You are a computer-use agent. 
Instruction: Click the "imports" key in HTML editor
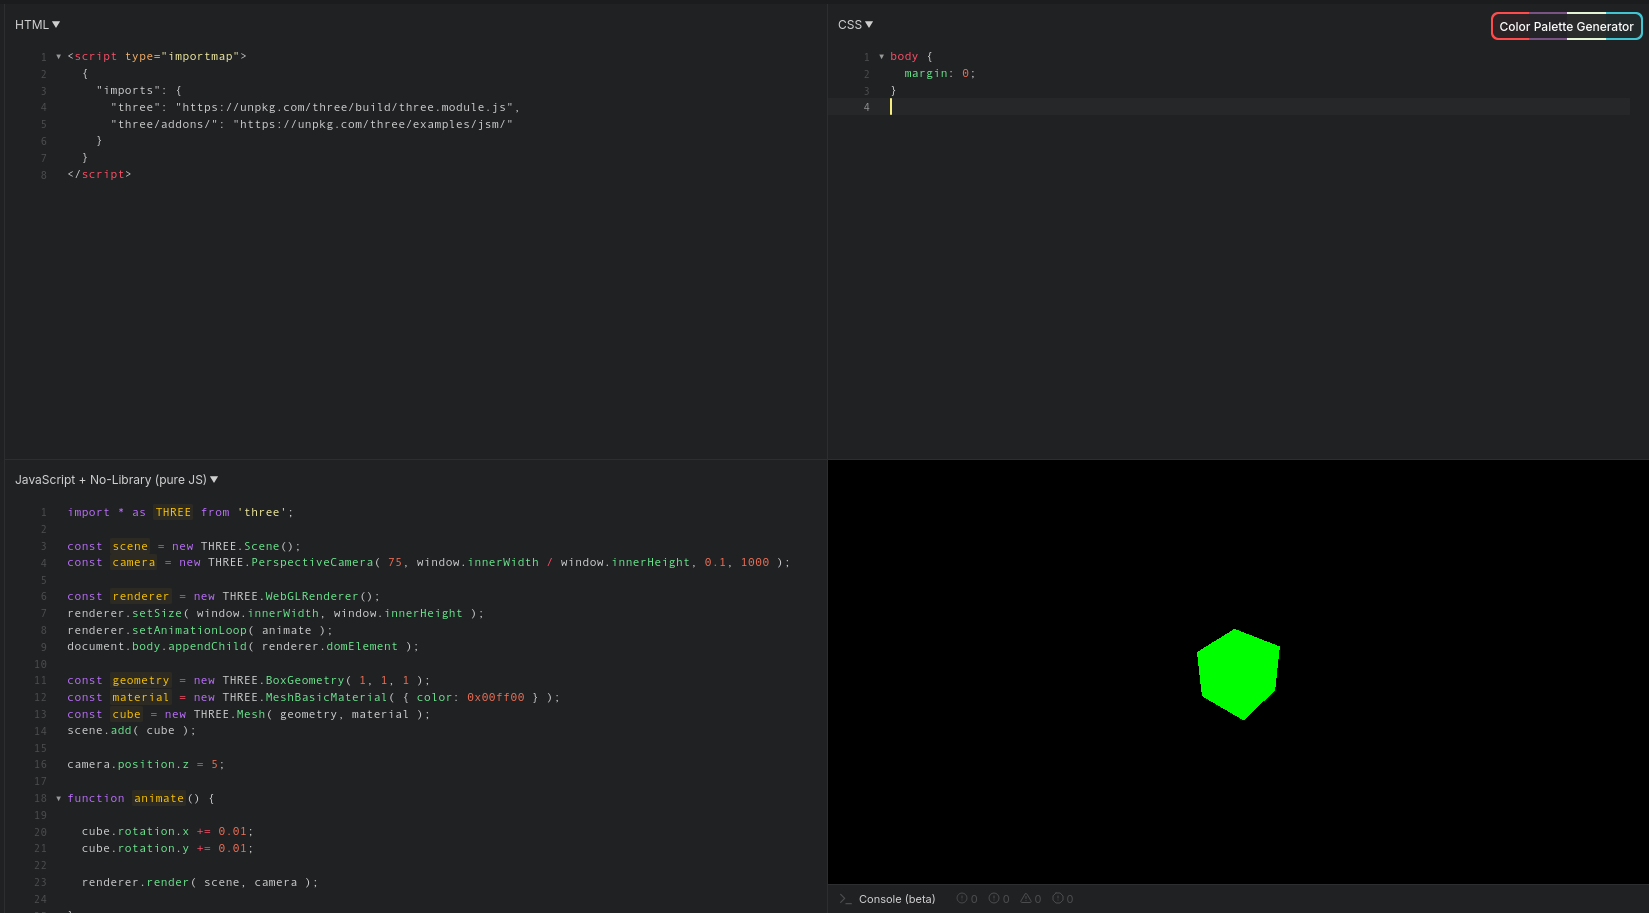coord(128,90)
